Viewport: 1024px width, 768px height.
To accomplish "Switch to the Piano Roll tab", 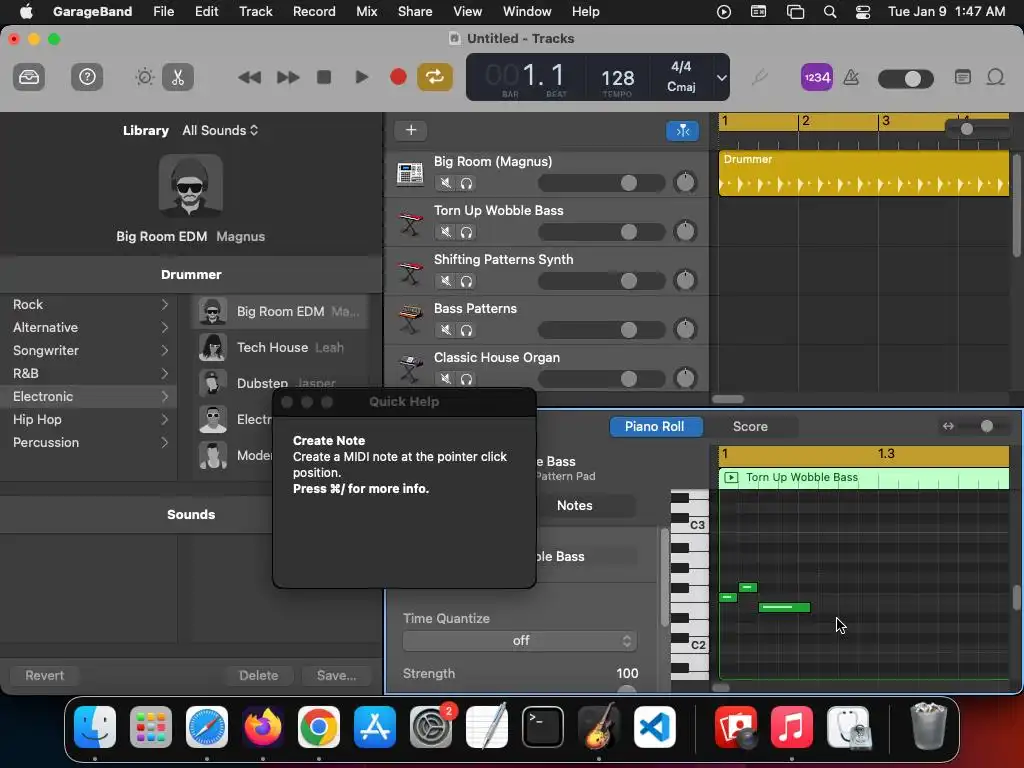I will (655, 426).
